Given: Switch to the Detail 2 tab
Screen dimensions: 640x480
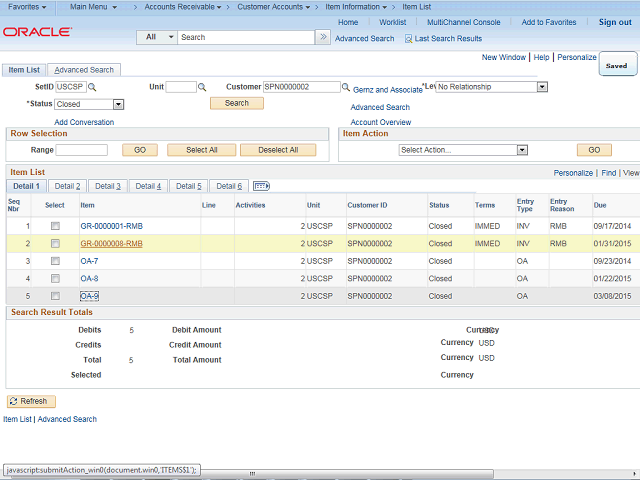Looking at the screenshot, I should [x=67, y=186].
